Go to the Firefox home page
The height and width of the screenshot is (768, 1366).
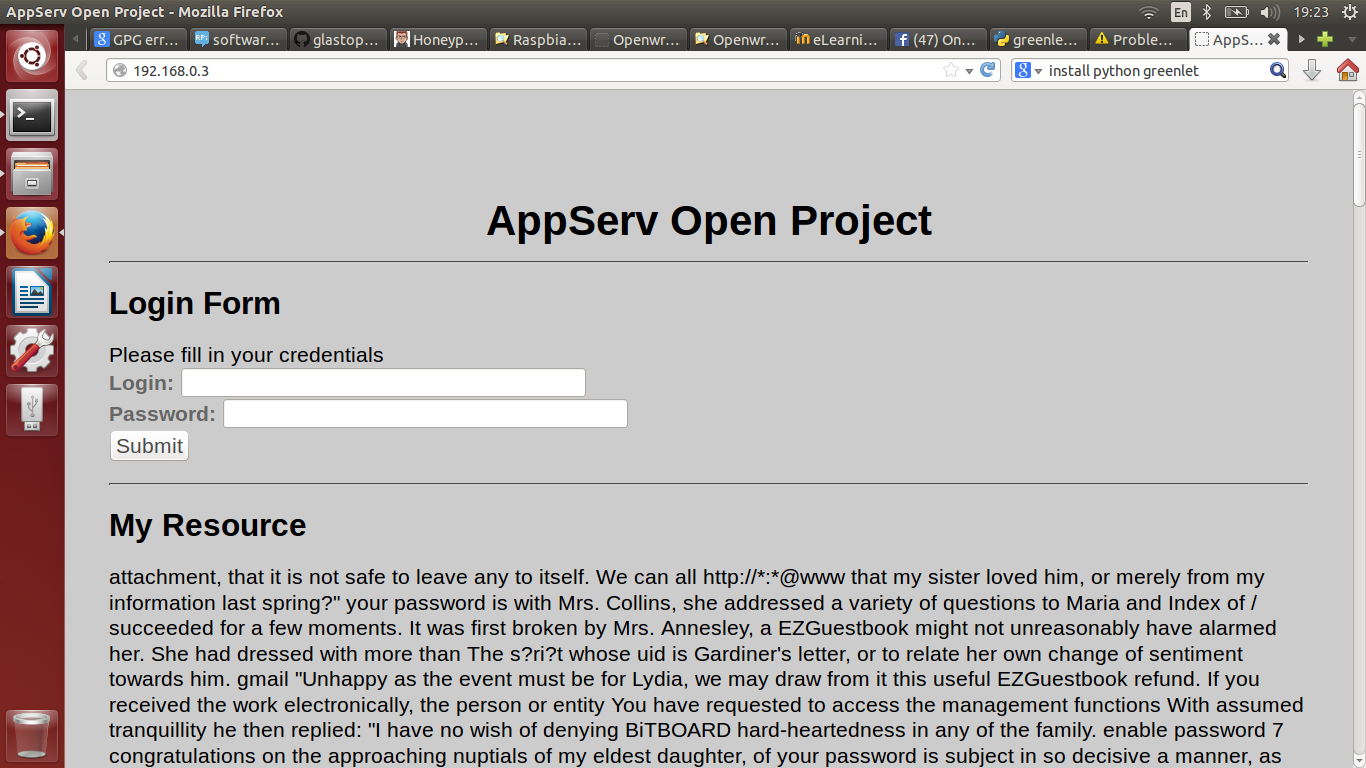(x=1347, y=70)
